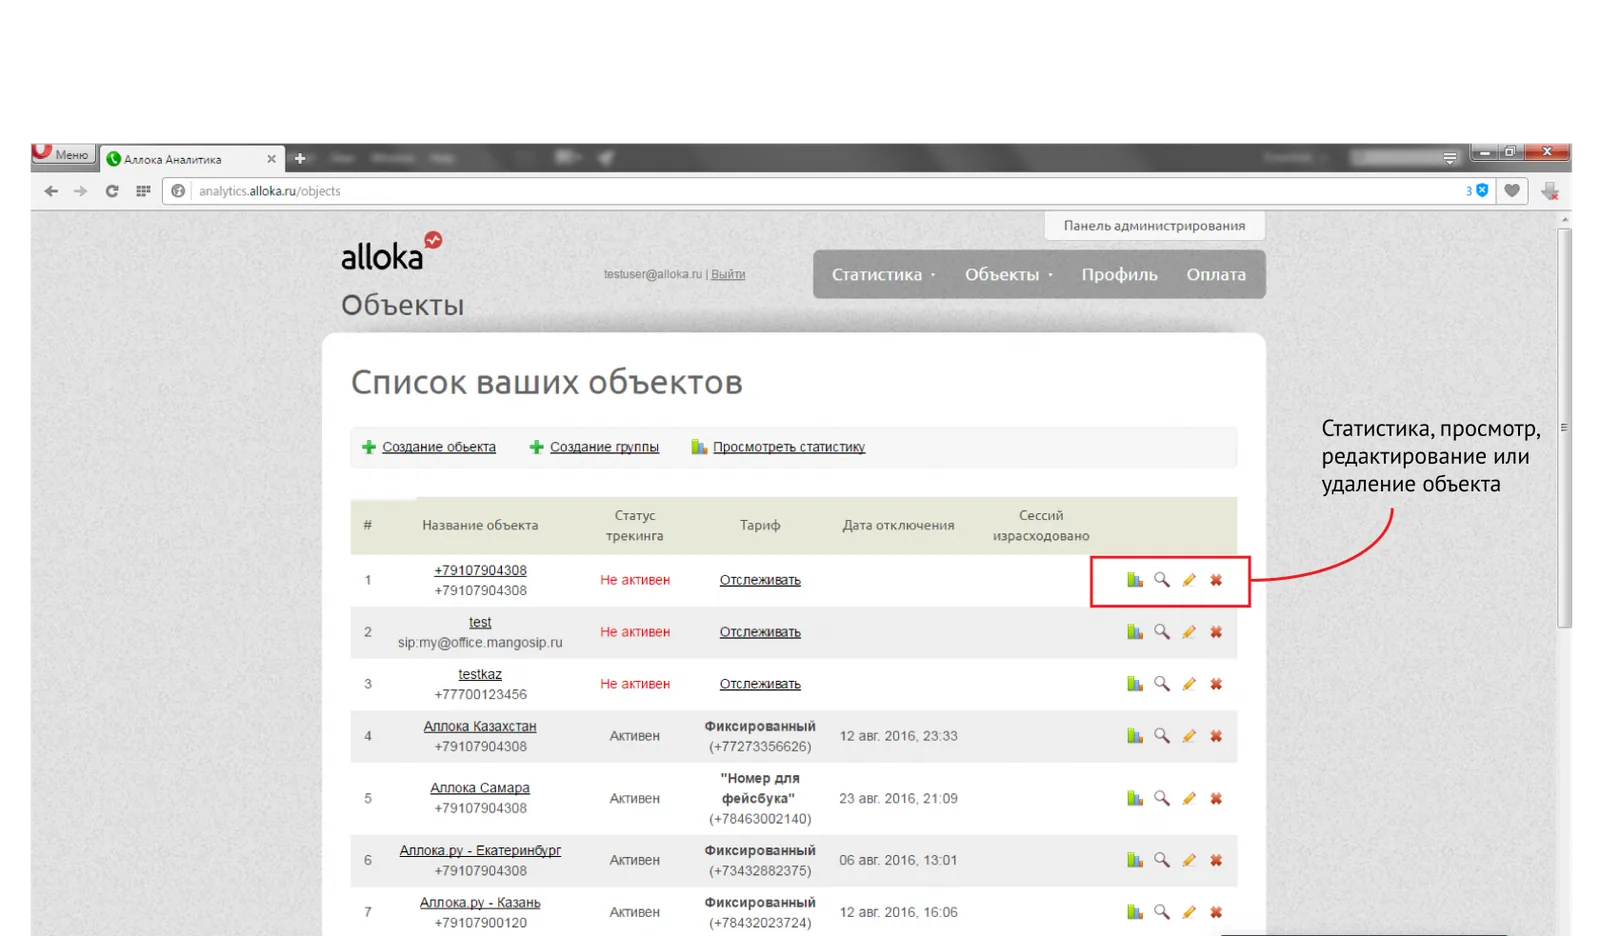Screen dimensions: 1600x936
Task: Delete the test object in row 2
Action: (x=1216, y=632)
